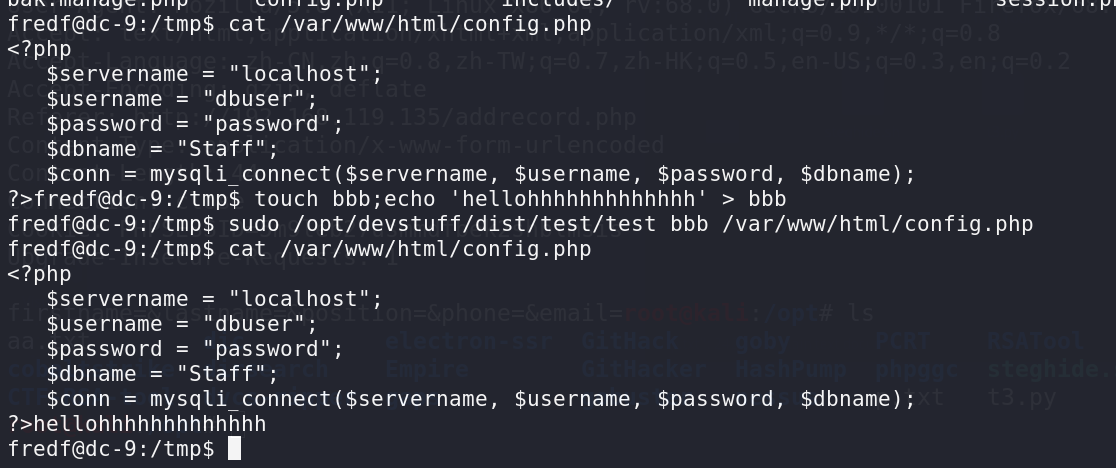The width and height of the screenshot is (1116, 468).
Task: Click the 'sudo' word in the devstuff test command
Action: point(254,224)
